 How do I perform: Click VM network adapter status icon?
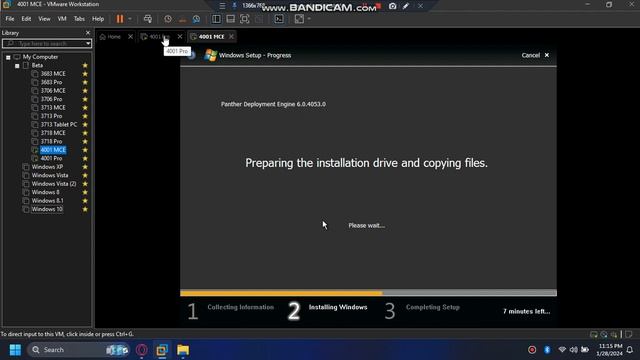(614, 334)
